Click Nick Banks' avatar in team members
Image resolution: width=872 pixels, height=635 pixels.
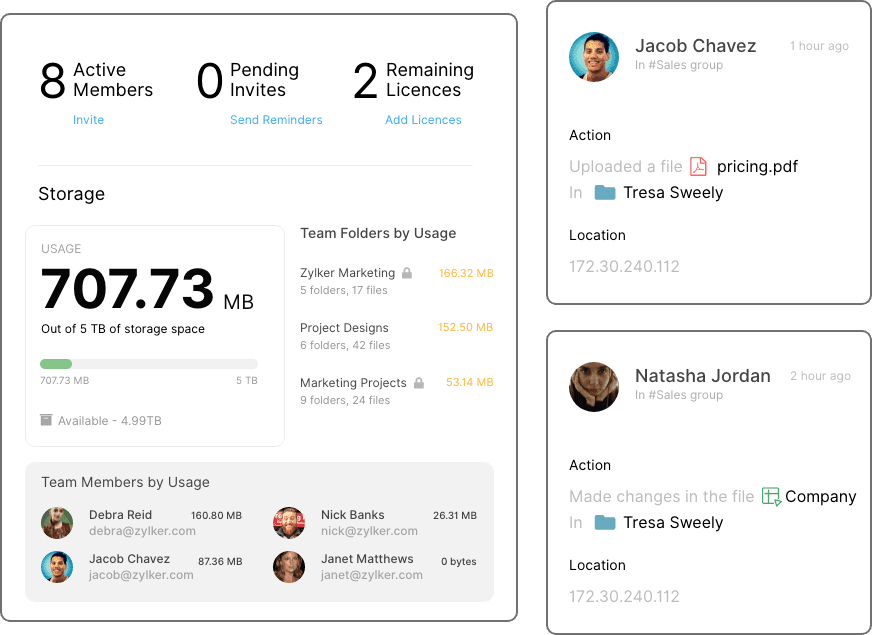(x=289, y=523)
